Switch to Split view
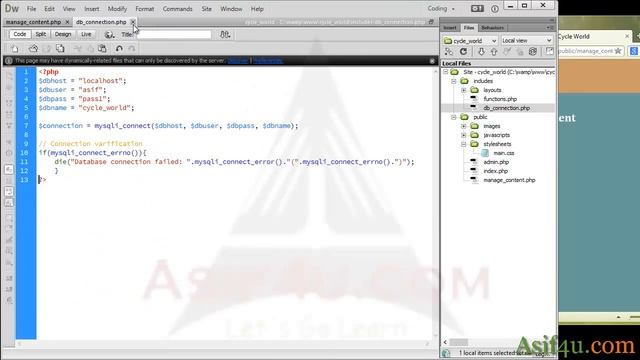640x360 pixels. pyautogui.click(x=40, y=34)
